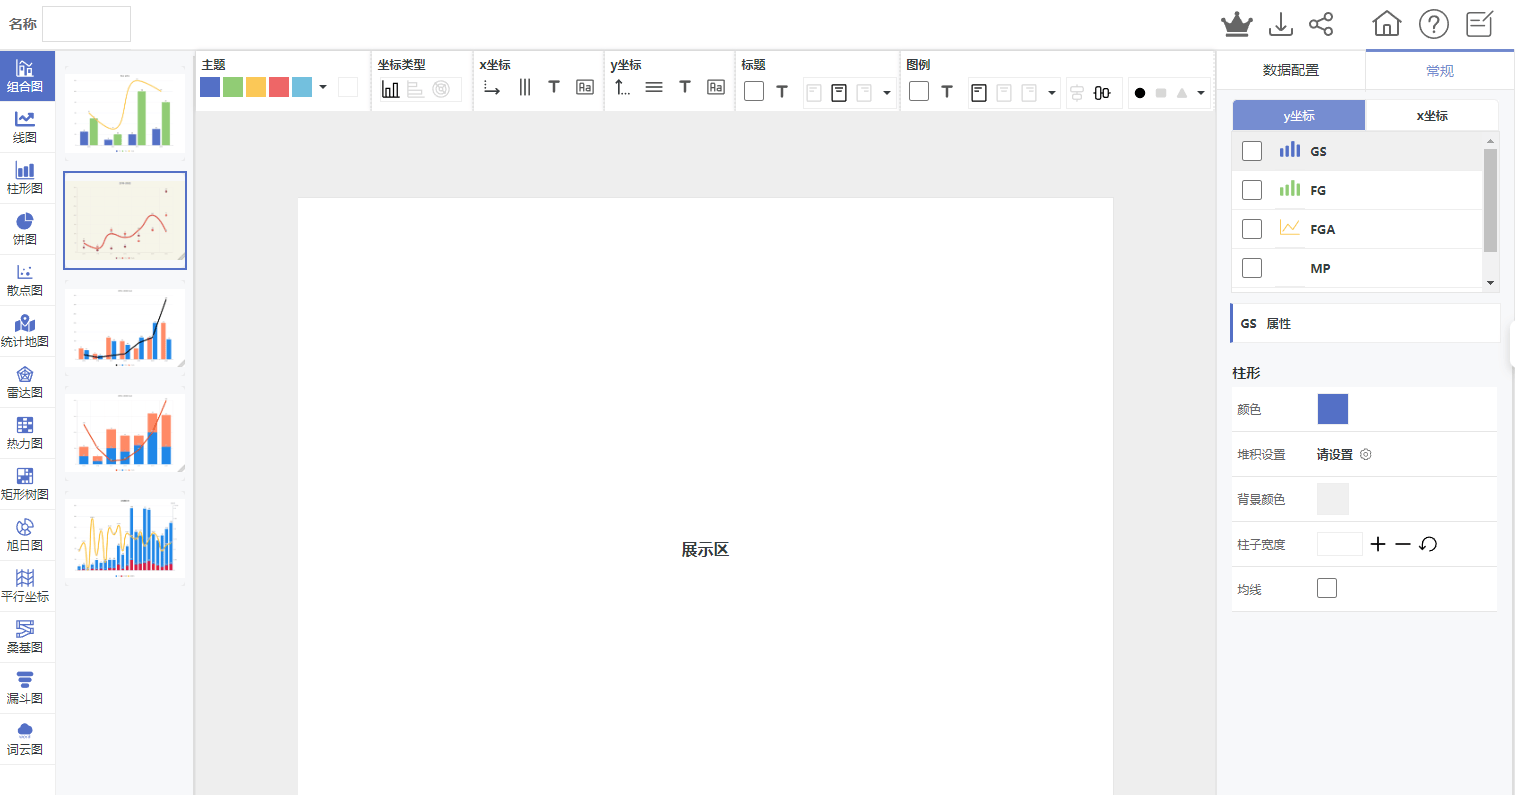Screen dimensions: 1515x795
Task: Select 词云图 word cloud chart type
Action: click(25, 738)
